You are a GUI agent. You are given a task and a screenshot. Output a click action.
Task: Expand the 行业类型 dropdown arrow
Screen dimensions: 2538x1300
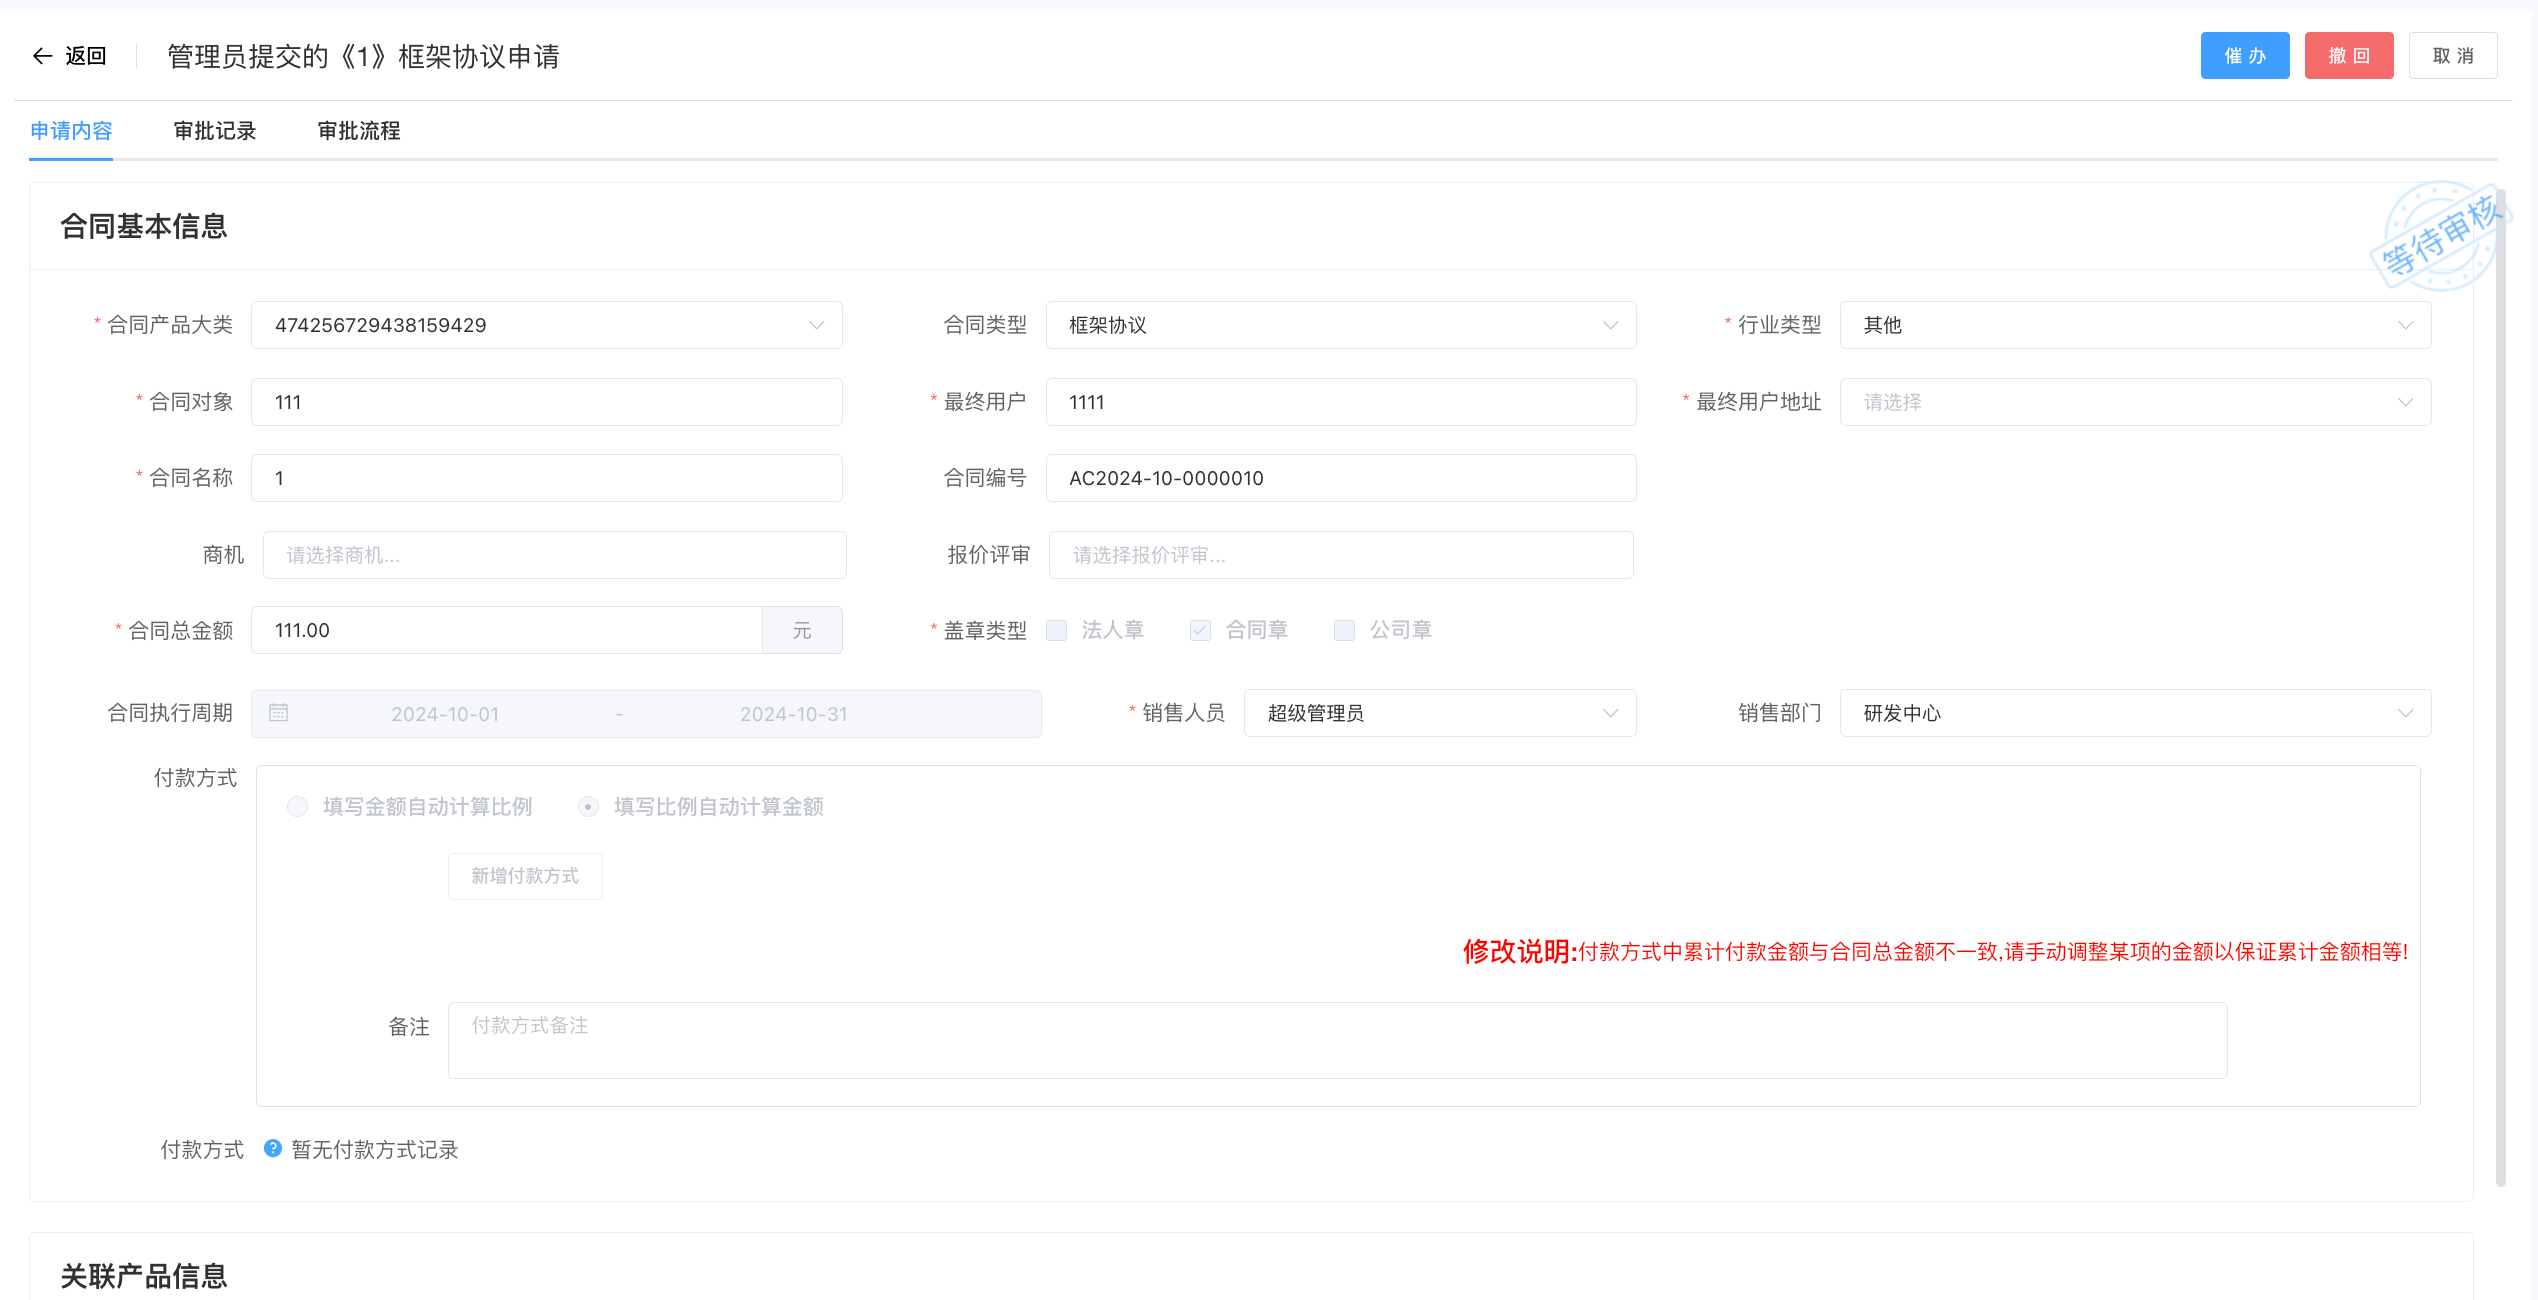click(2405, 325)
